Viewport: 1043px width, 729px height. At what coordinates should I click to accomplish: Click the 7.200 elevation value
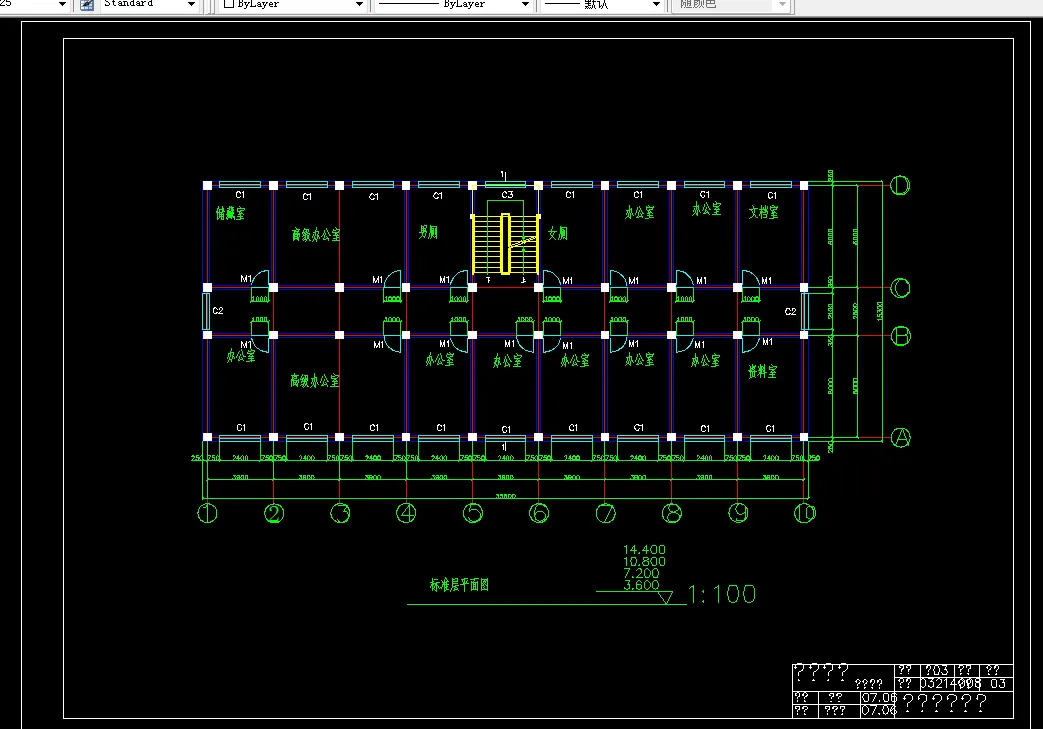tap(641, 573)
